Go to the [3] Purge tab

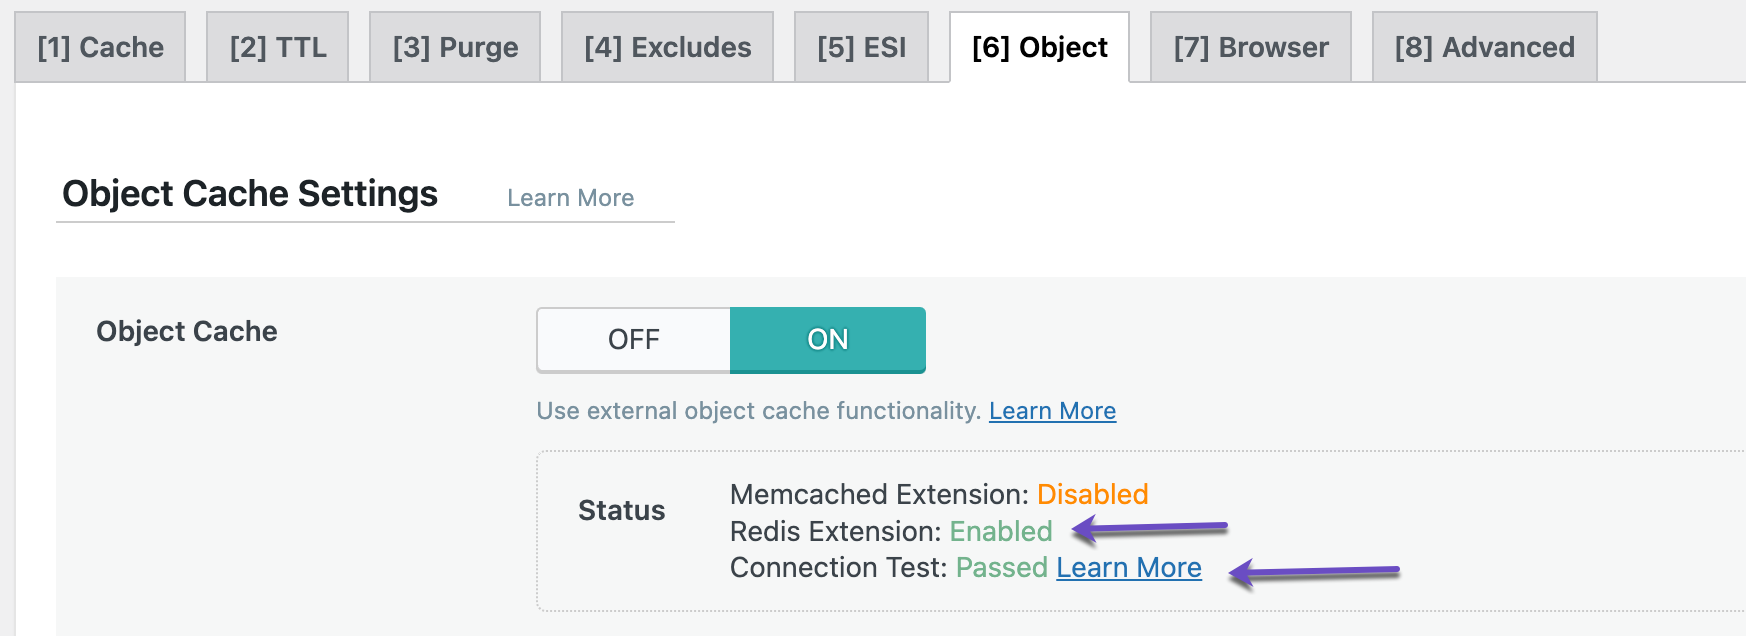coord(455,47)
